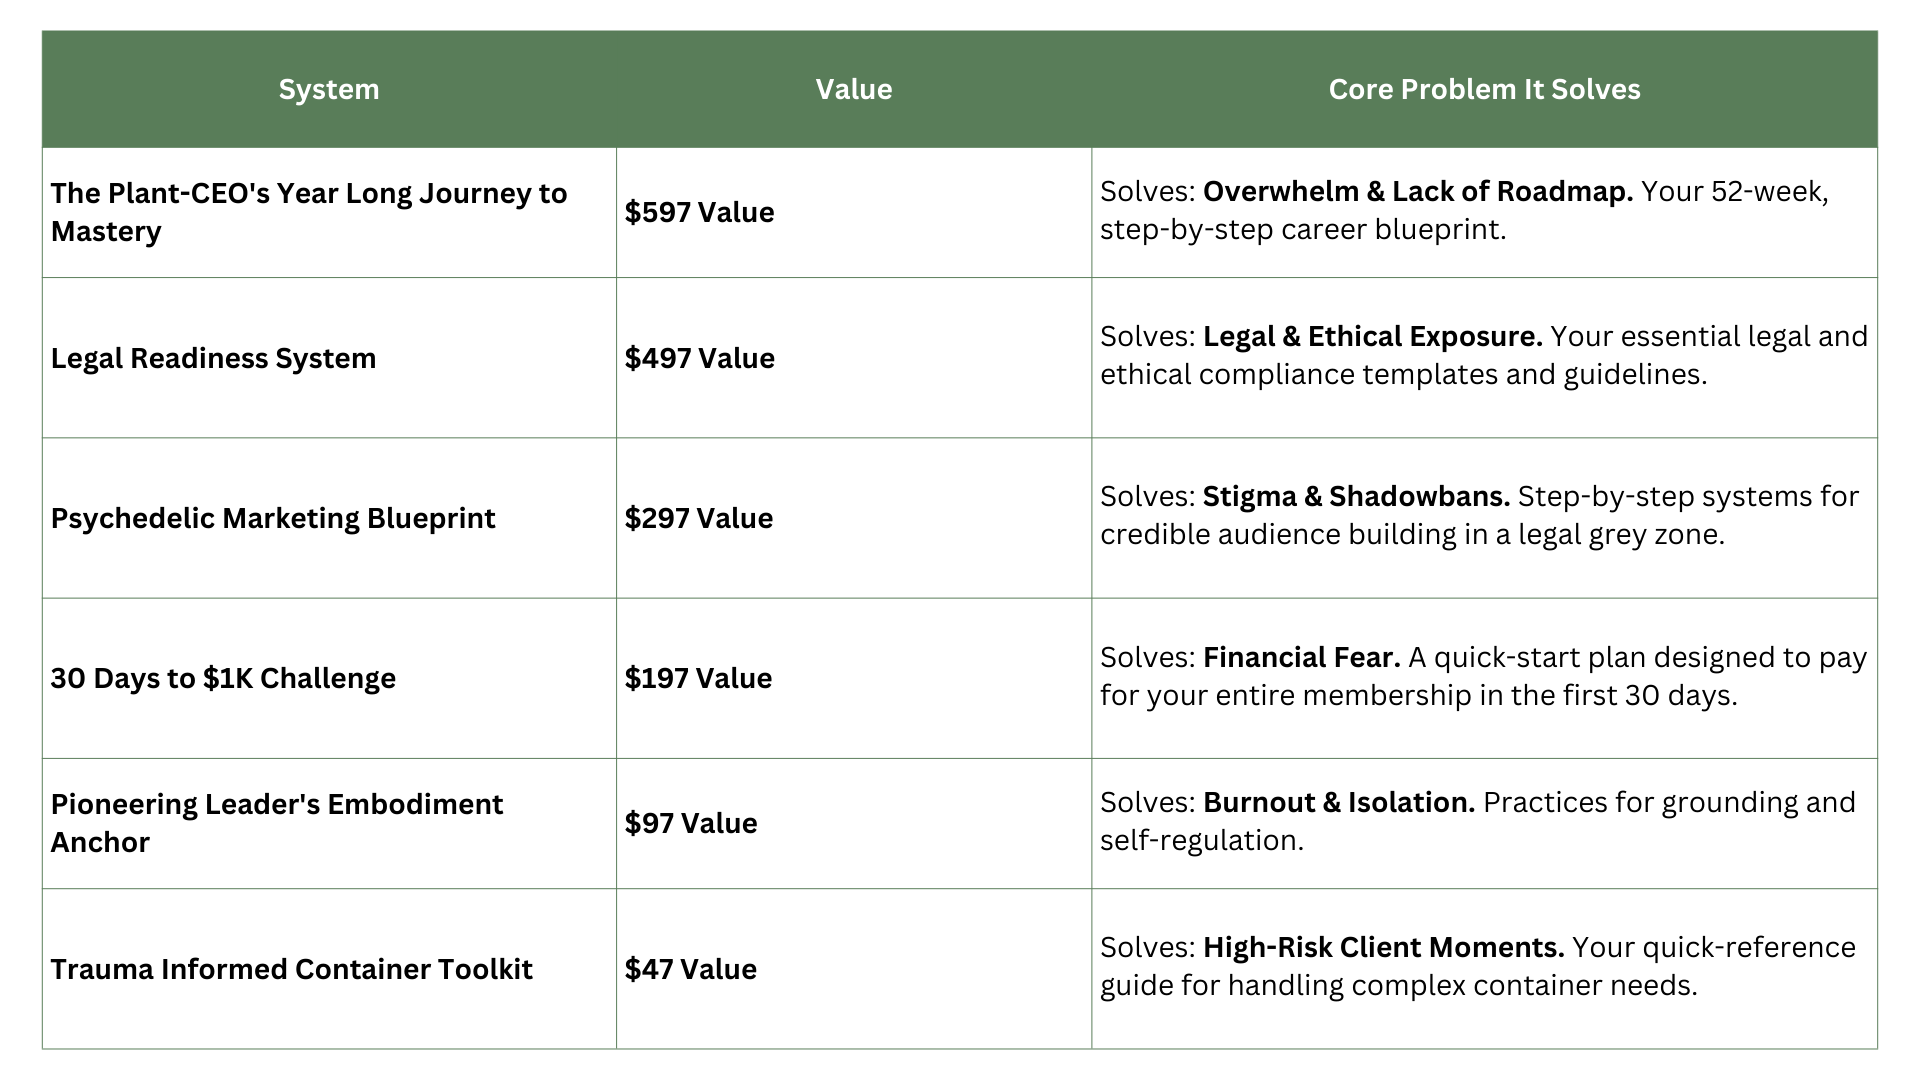
Task: Click the $297 Value cell
Action: point(698,518)
